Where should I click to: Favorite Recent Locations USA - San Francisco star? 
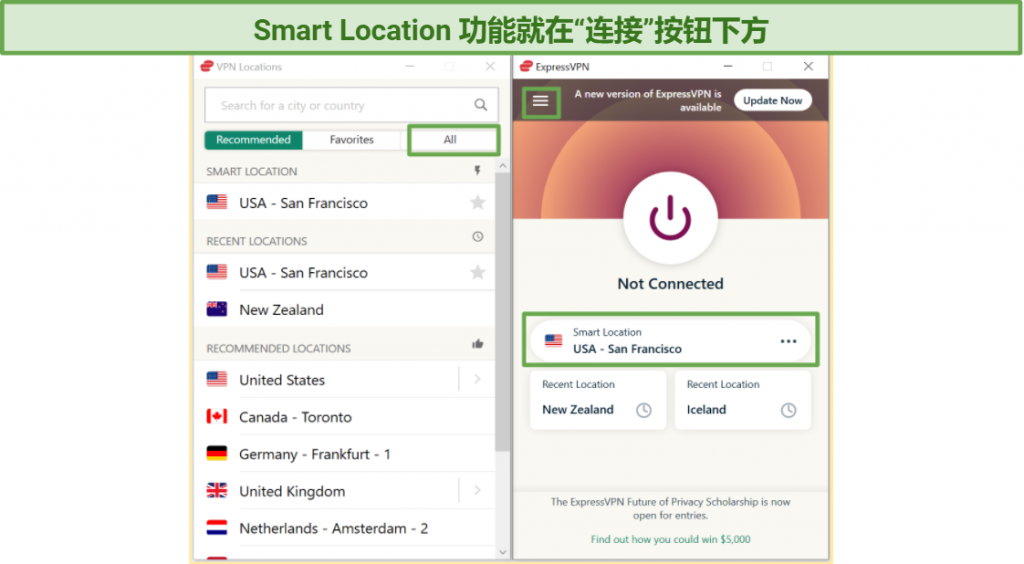tap(477, 272)
